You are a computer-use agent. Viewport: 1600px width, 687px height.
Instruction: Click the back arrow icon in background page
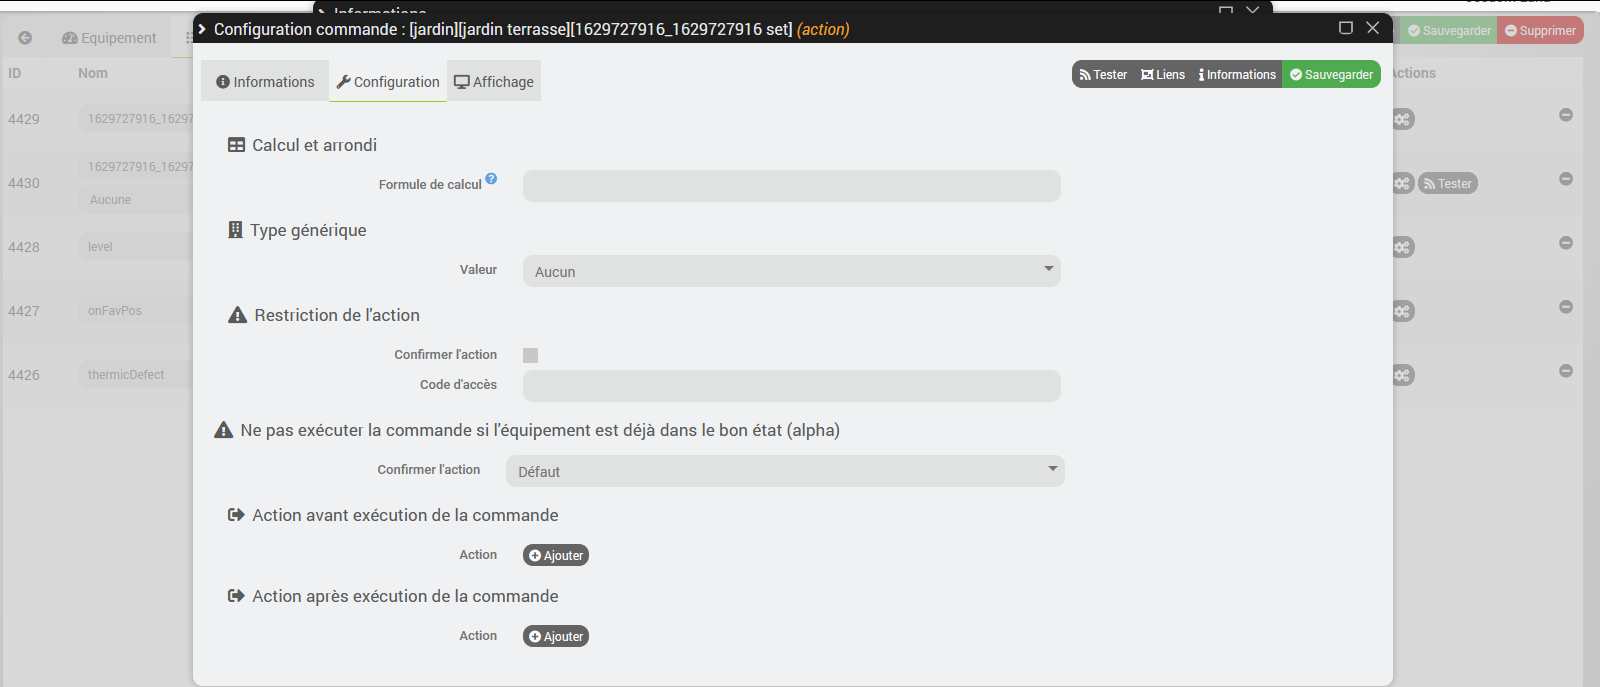click(x=25, y=38)
